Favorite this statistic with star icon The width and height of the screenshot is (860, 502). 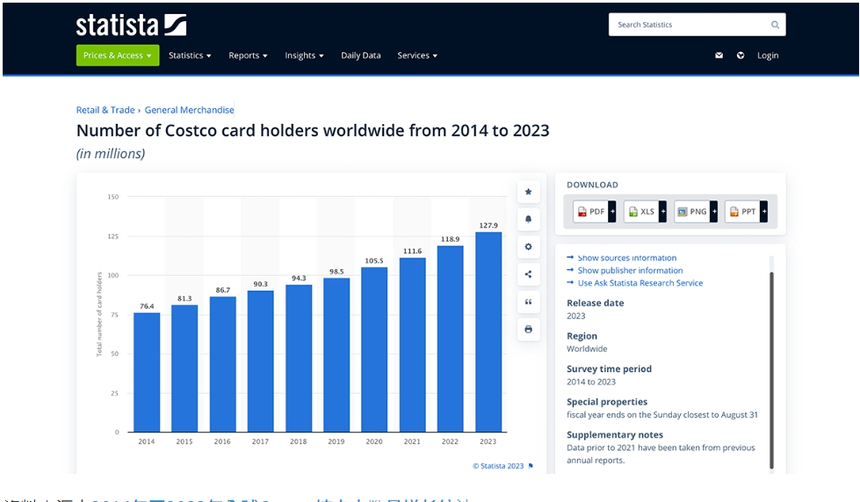[x=528, y=191]
